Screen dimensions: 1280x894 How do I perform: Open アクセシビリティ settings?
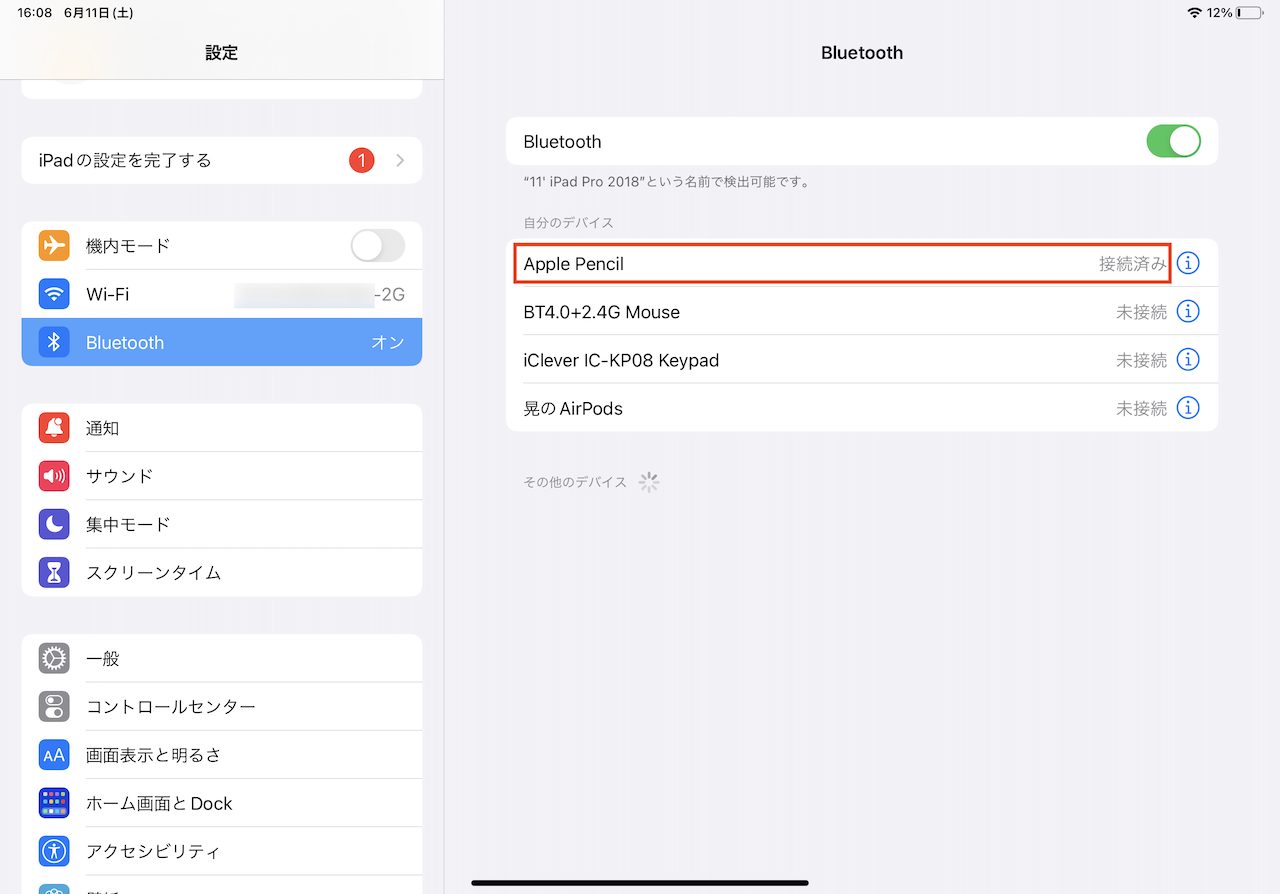pyautogui.click(x=222, y=851)
